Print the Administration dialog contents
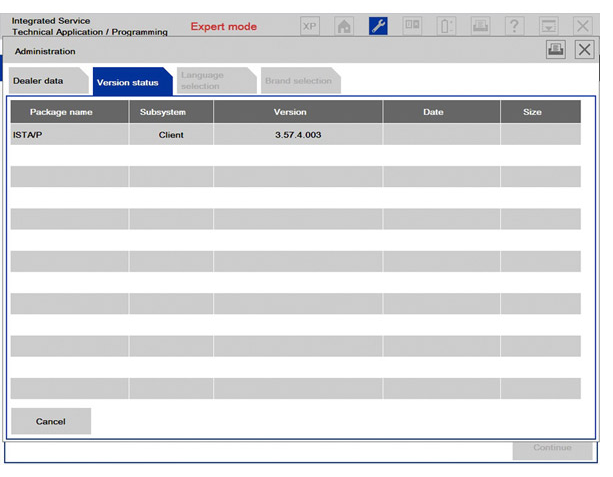613x477 pixels. (555, 50)
